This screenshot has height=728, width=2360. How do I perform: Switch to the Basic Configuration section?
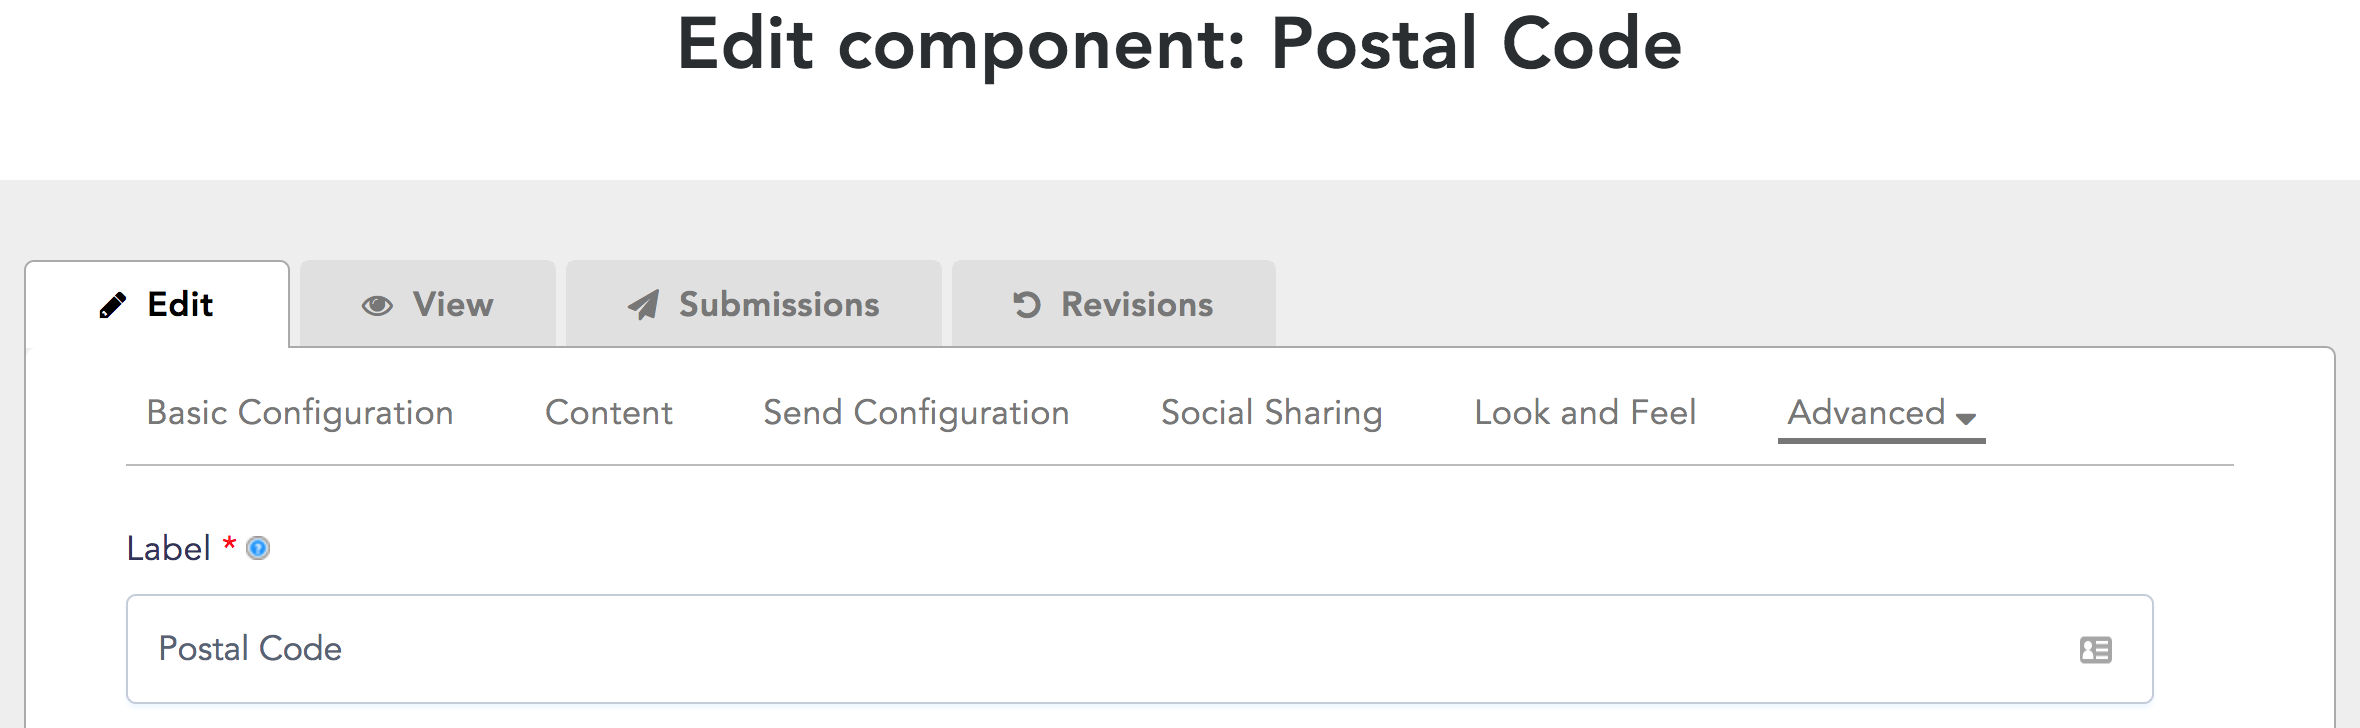[x=300, y=413]
